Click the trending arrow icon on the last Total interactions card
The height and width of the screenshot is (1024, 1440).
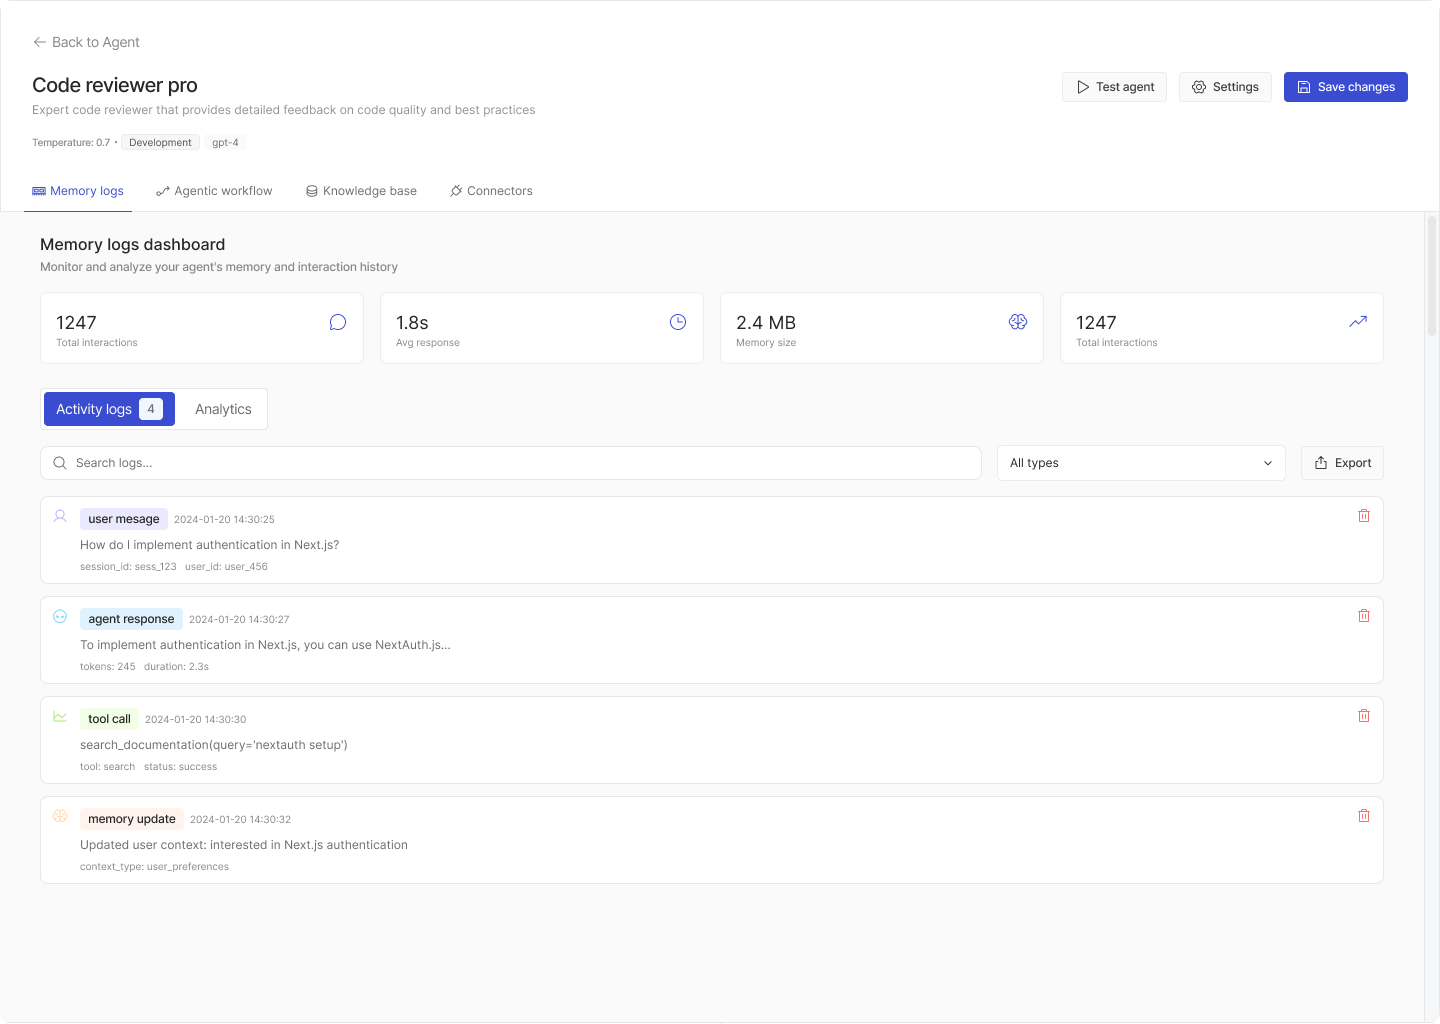click(1358, 322)
